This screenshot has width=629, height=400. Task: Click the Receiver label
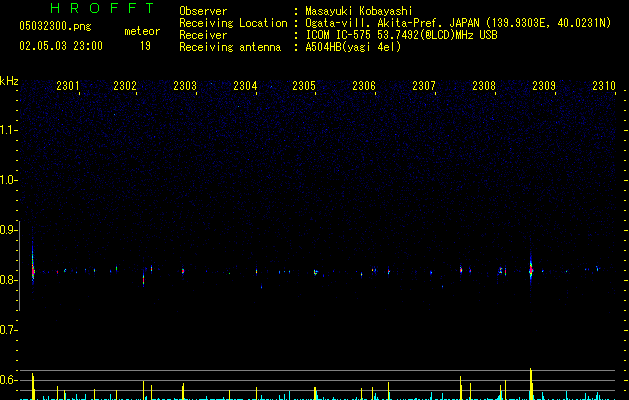coord(203,35)
